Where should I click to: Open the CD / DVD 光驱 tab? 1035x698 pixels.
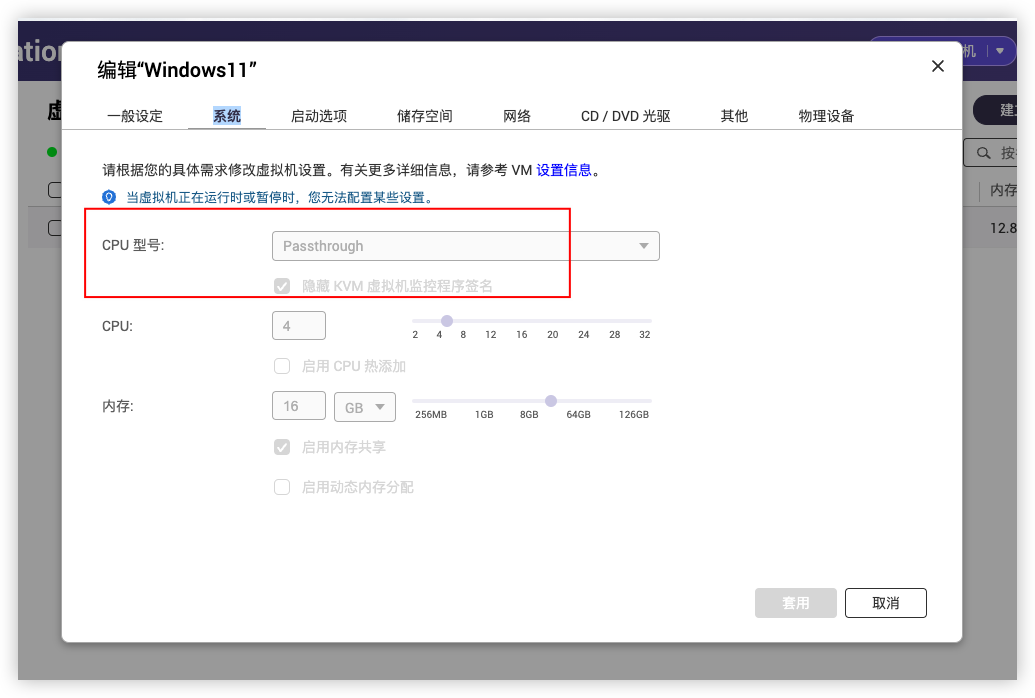625,116
